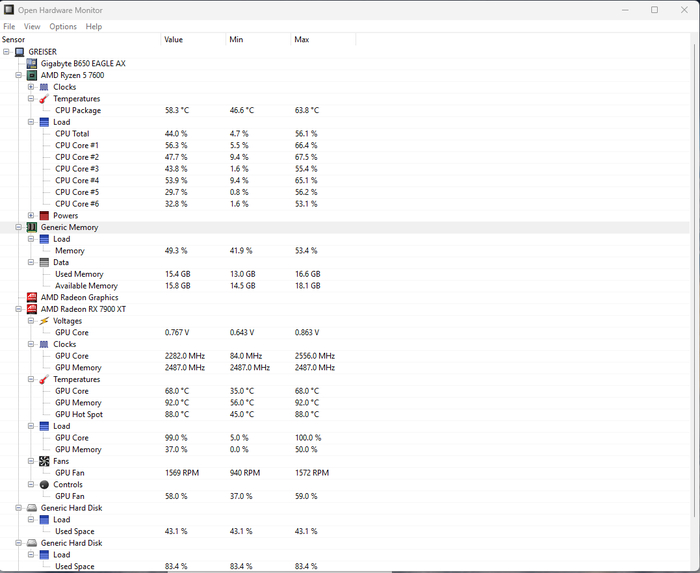Click the first Generic Hard Disk drive icon
Screen dimensions: 700x573
point(32,508)
